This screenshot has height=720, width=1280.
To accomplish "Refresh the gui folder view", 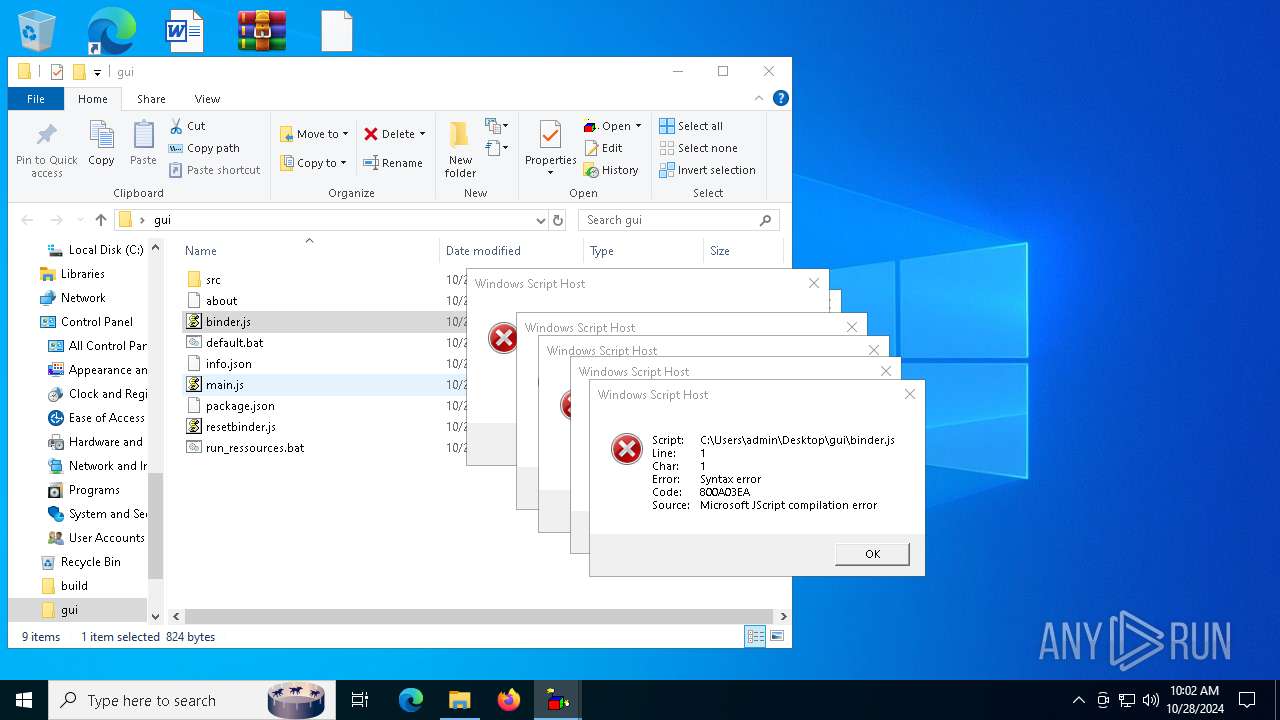I will pos(558,220).
